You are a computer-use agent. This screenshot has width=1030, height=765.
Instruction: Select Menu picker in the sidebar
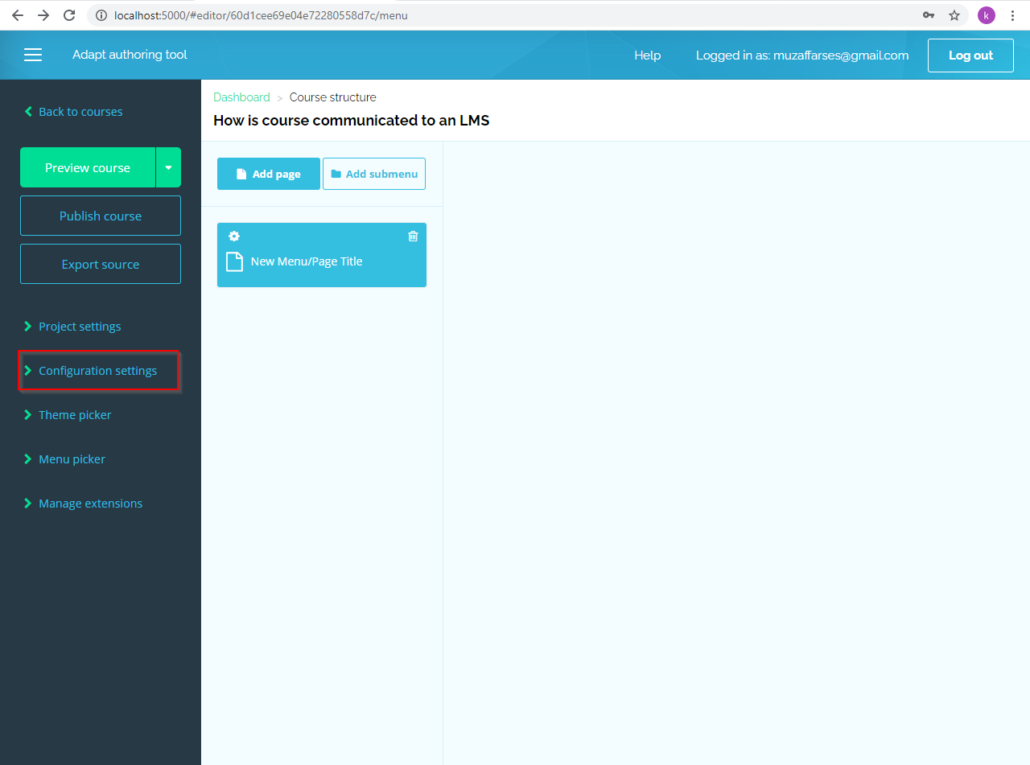(x=72, y=459)
